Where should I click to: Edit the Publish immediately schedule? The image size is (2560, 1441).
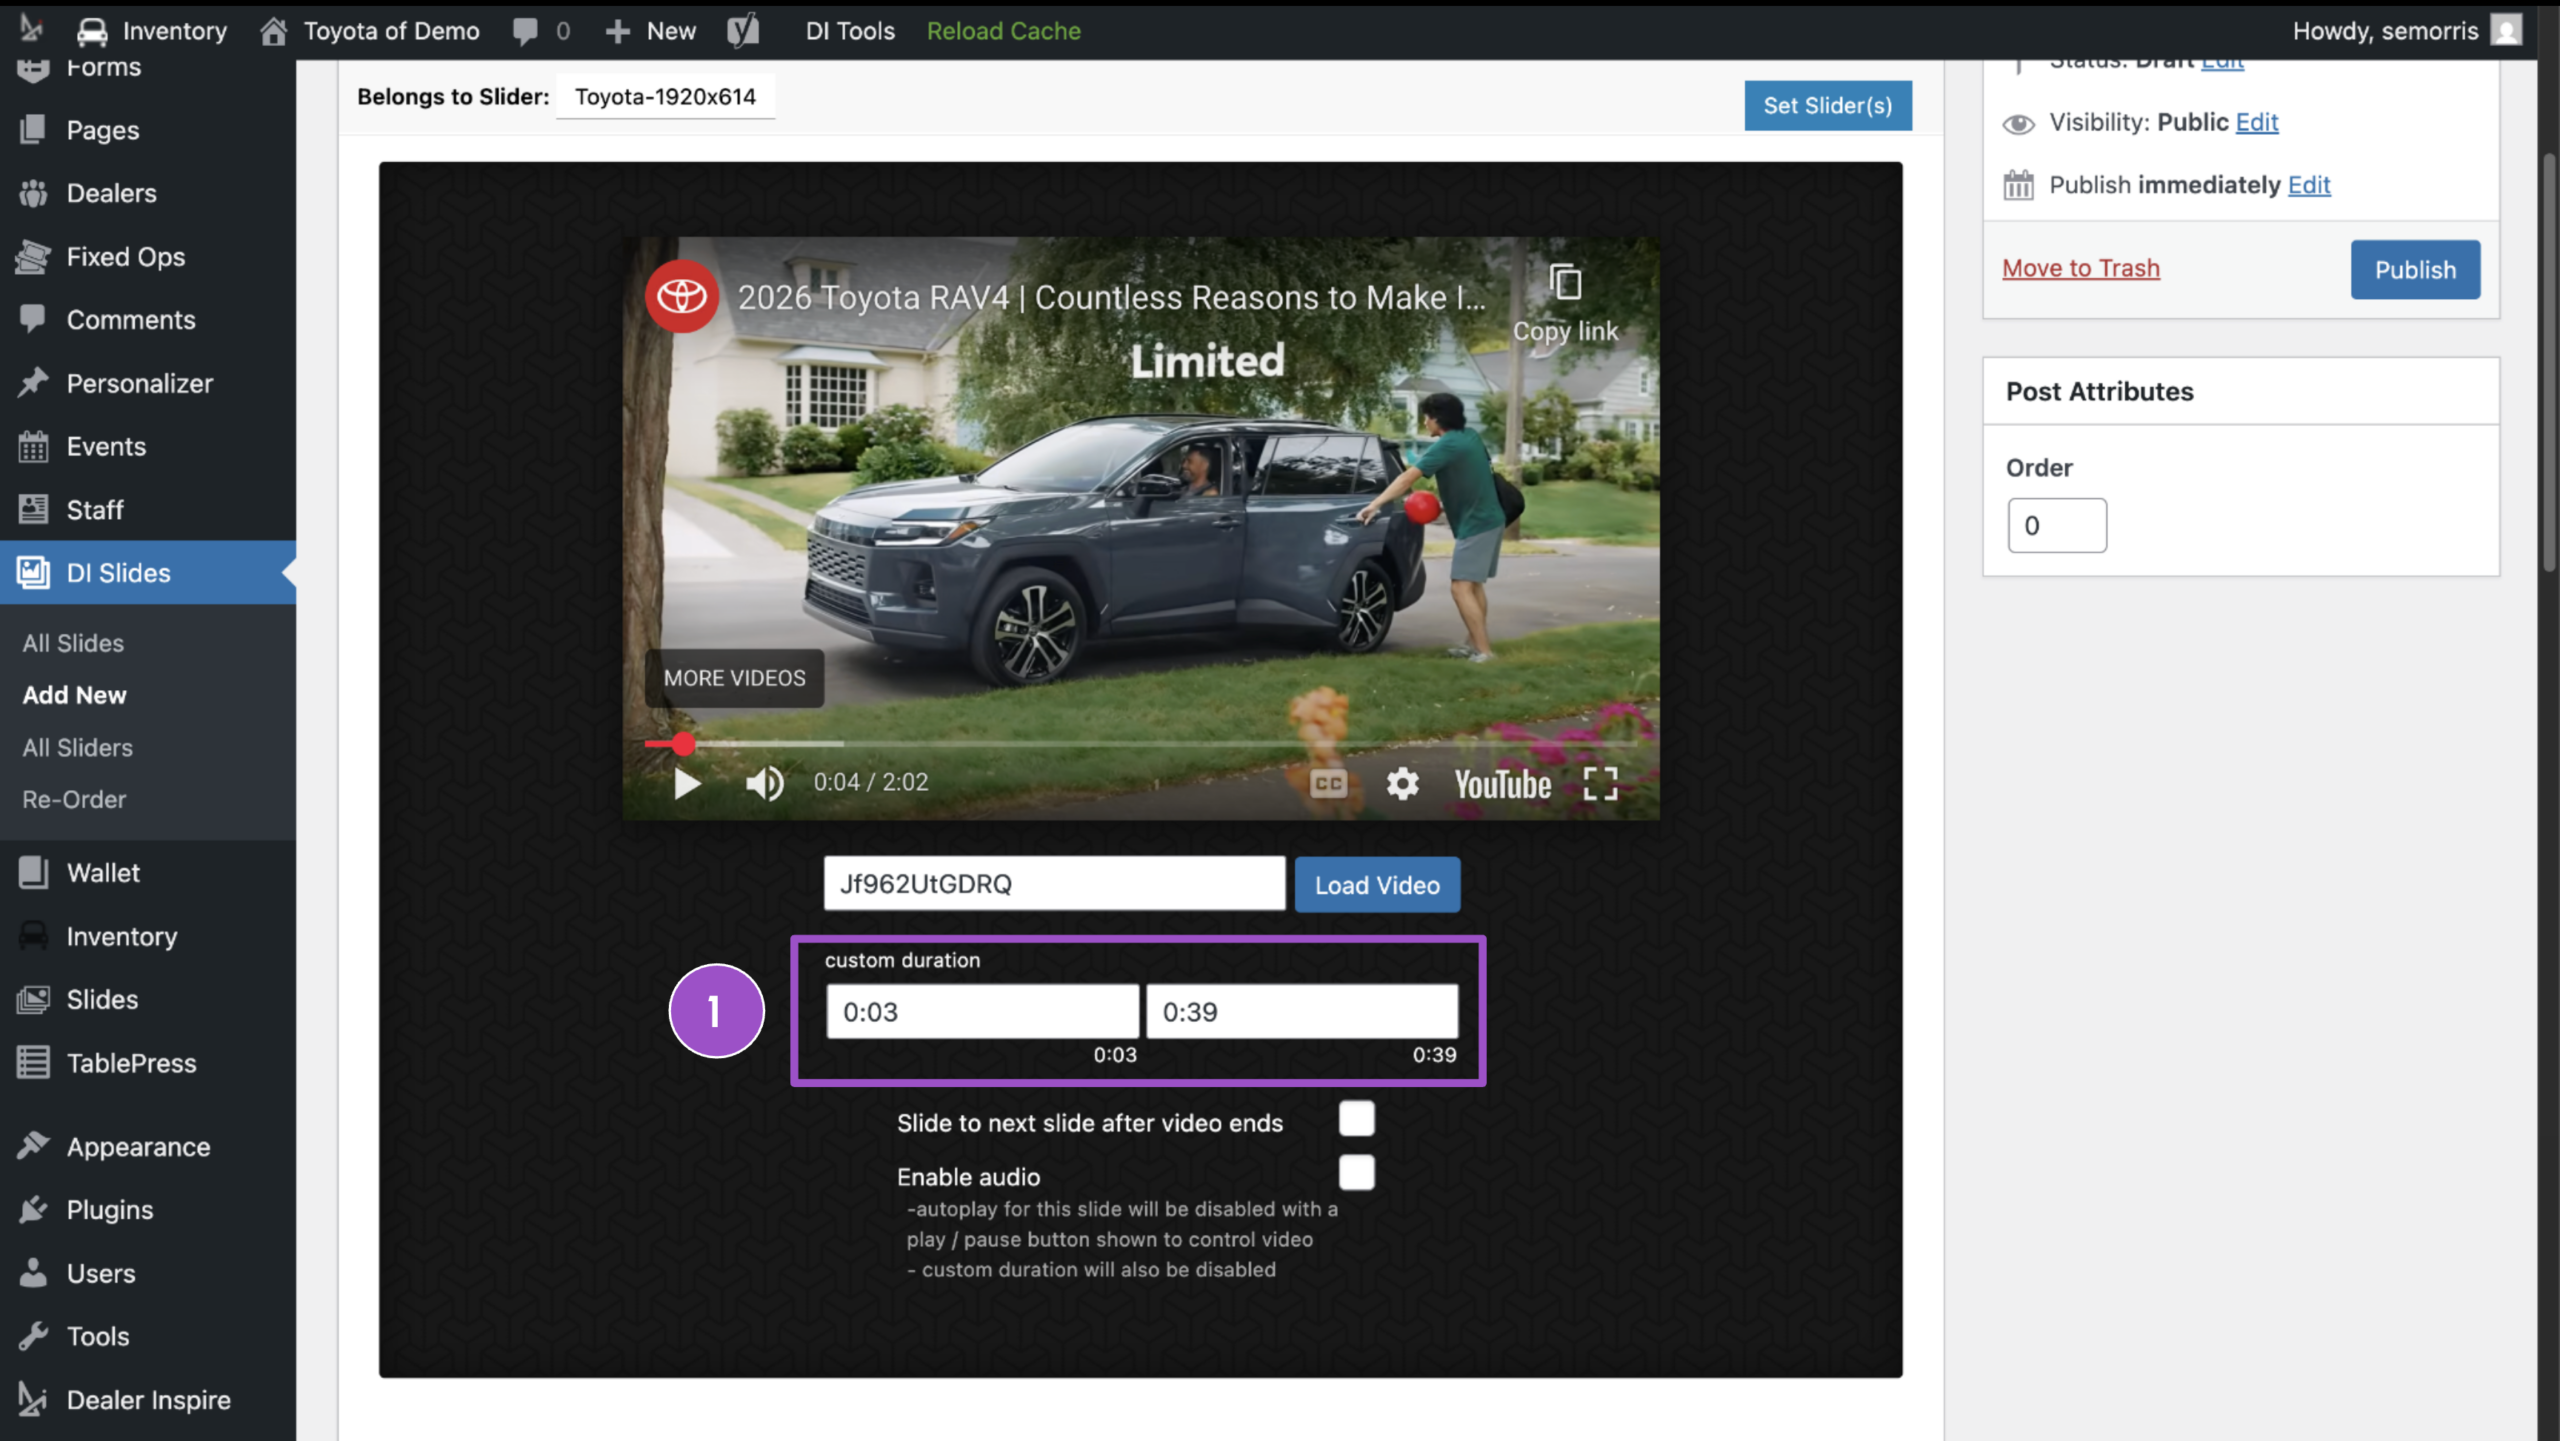point(2309,185)
